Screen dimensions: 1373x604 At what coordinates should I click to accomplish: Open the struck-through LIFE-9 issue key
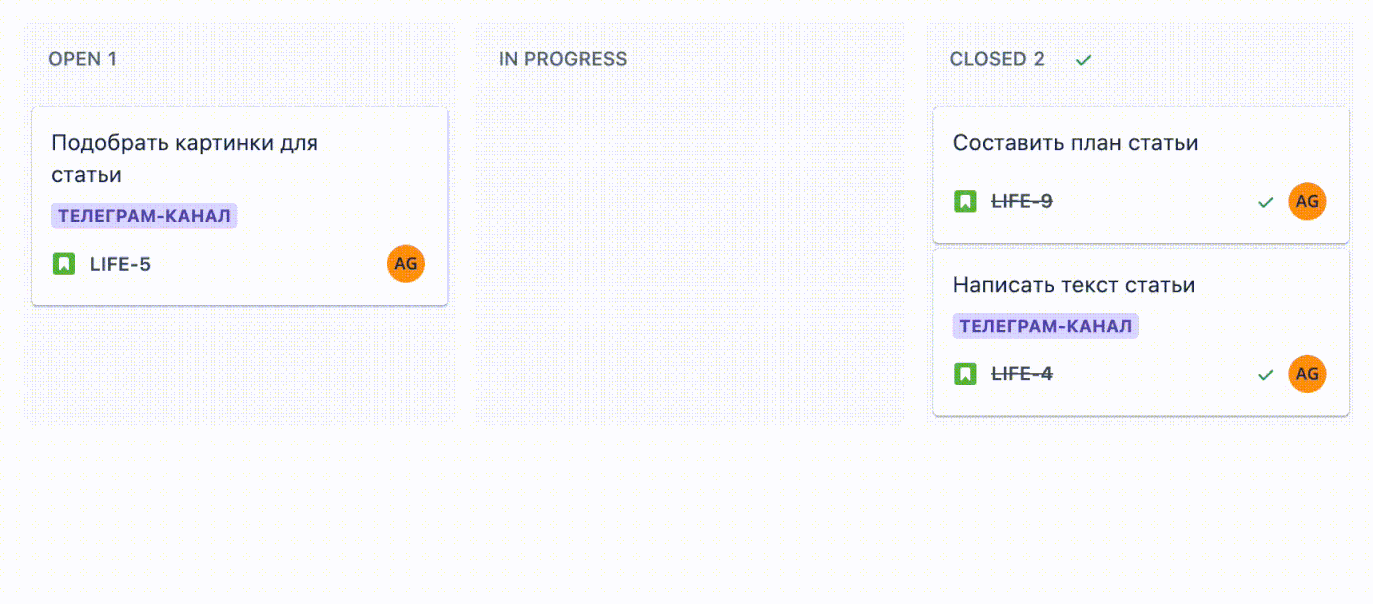click(1021, 201)
